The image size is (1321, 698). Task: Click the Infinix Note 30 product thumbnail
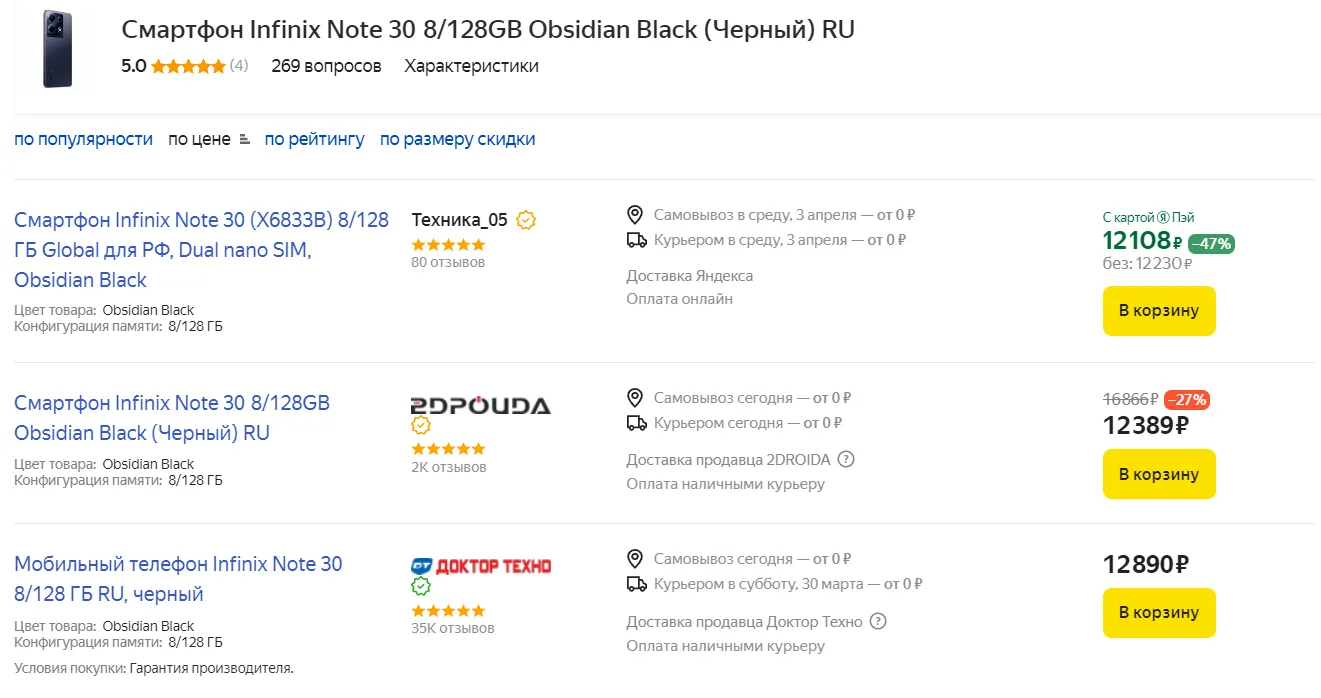tap(57, 49)
